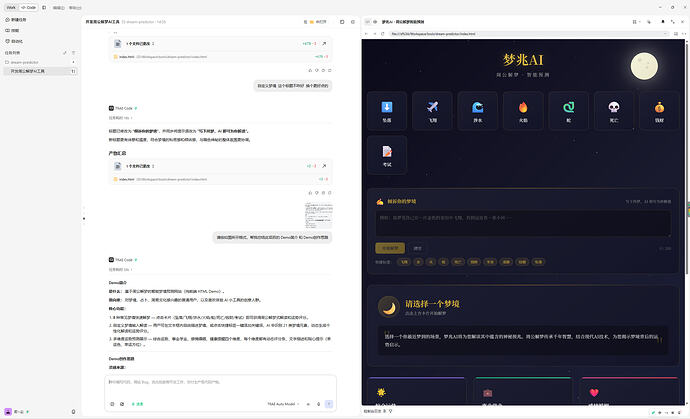This screenshot has width=690, height=419.
Task: Click the first quick tag chip below dream input
Action: (404, 262)
